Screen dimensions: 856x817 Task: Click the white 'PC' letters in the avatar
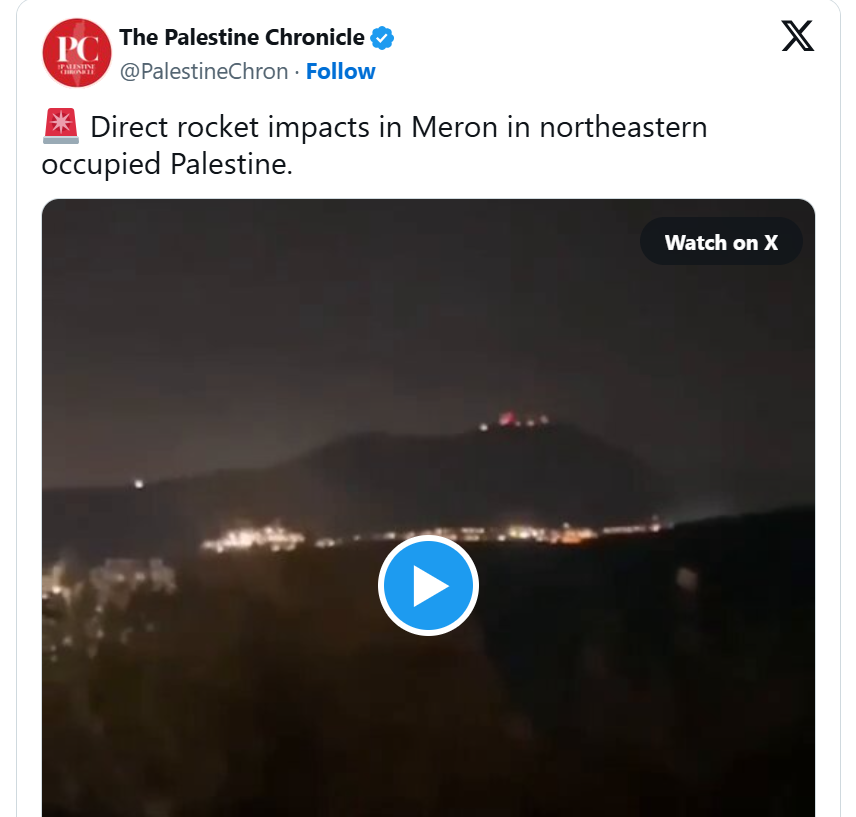click(x=78, y=48)
